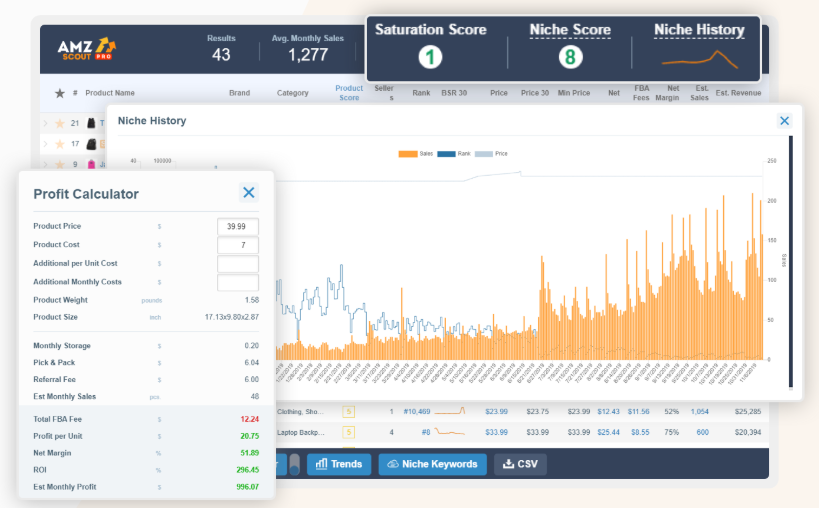Star the product in row 9

coord(60,164)
